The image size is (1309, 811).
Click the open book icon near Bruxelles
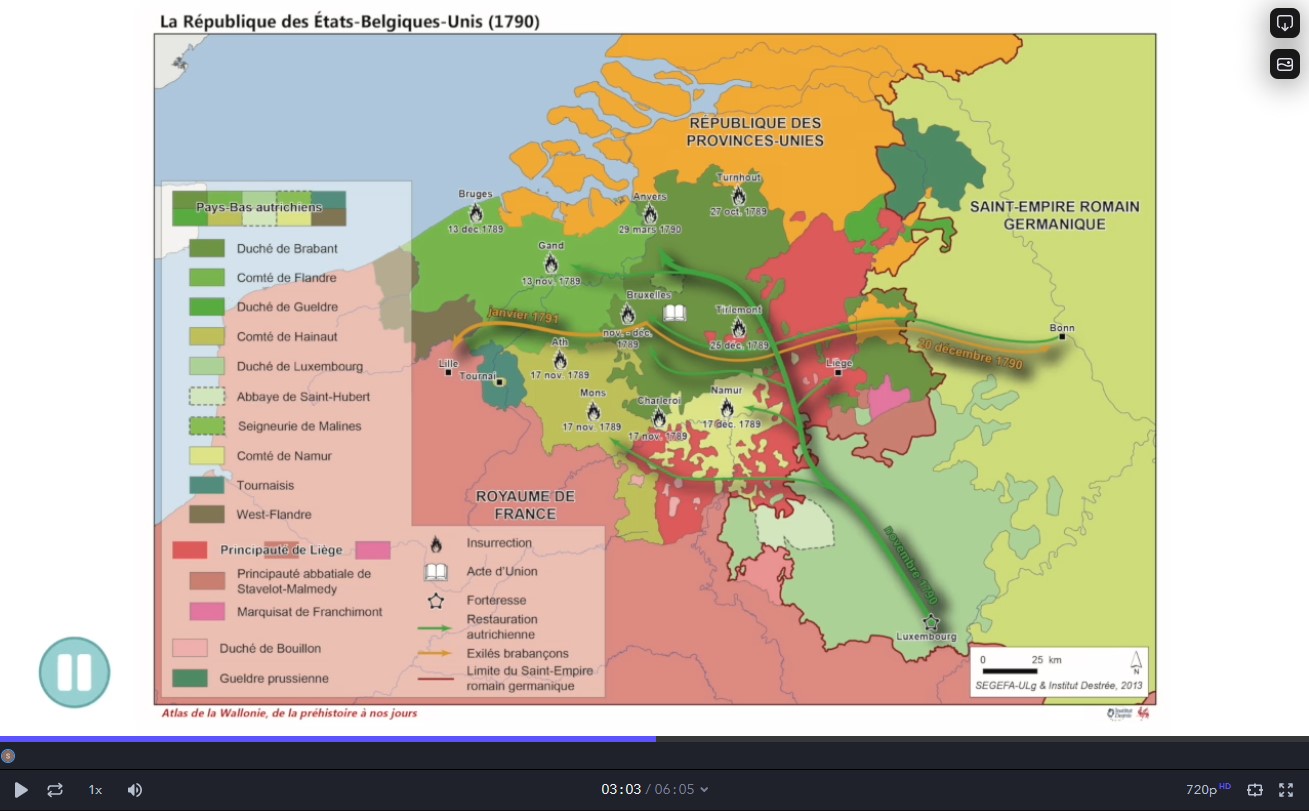[x=675, y=313]
